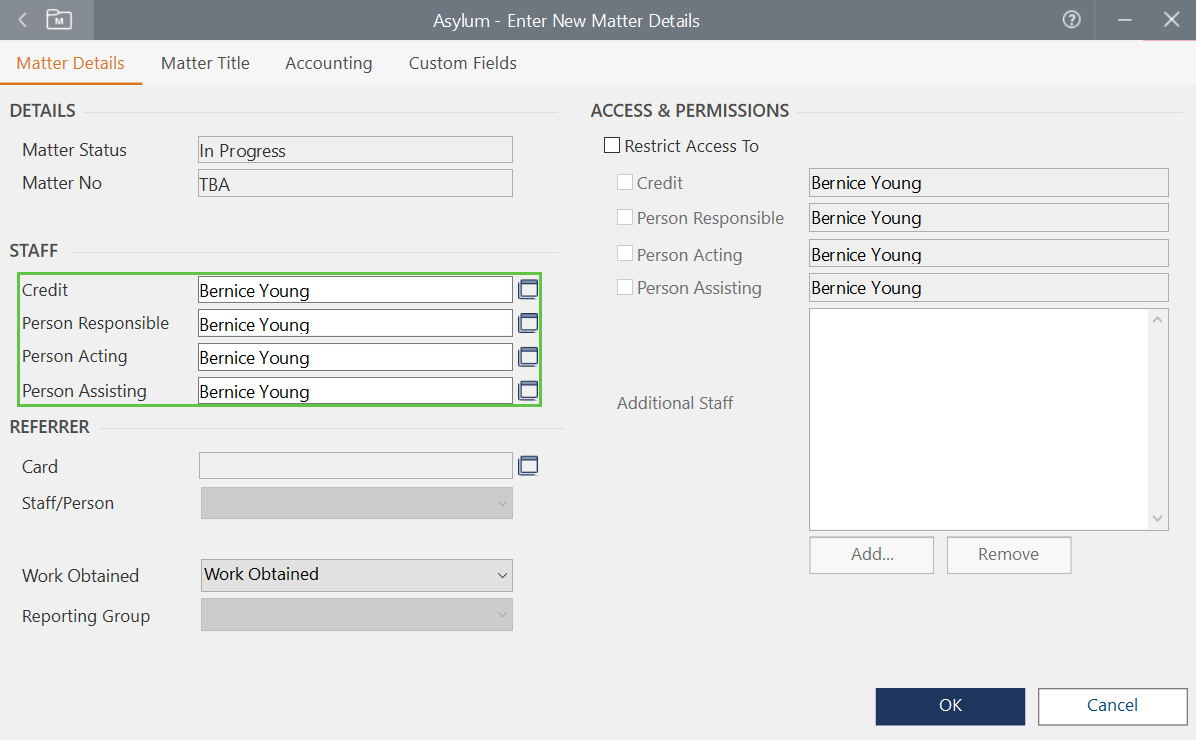Click into the Credit staff input field

(355, 290)
